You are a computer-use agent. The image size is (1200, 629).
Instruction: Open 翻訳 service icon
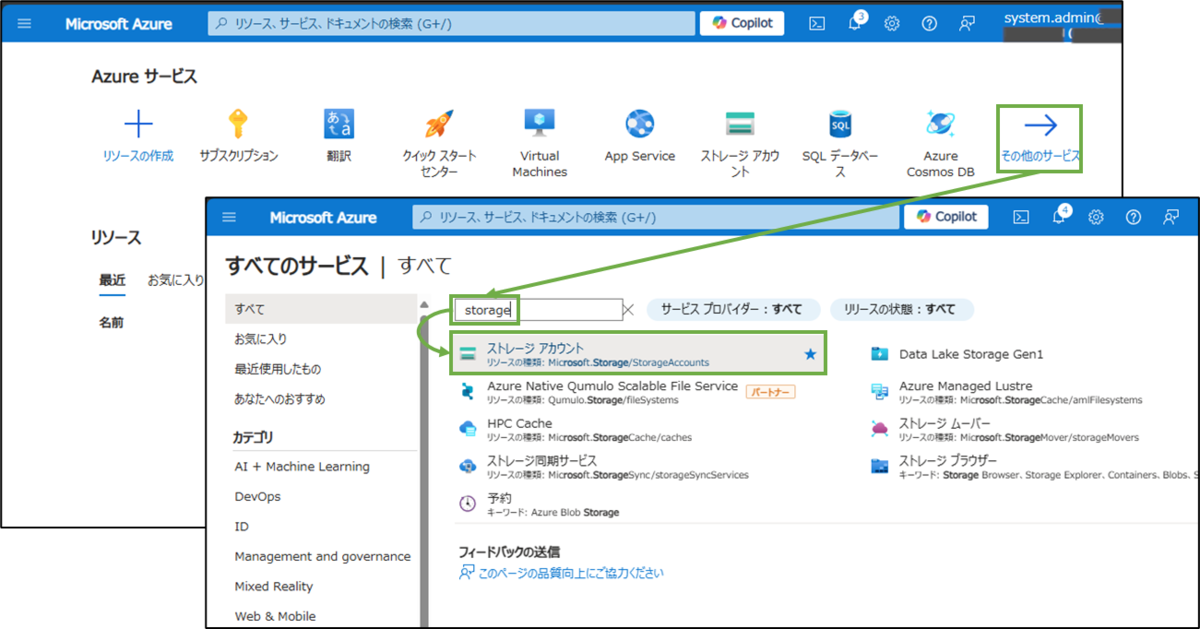[x=338, y=124]
